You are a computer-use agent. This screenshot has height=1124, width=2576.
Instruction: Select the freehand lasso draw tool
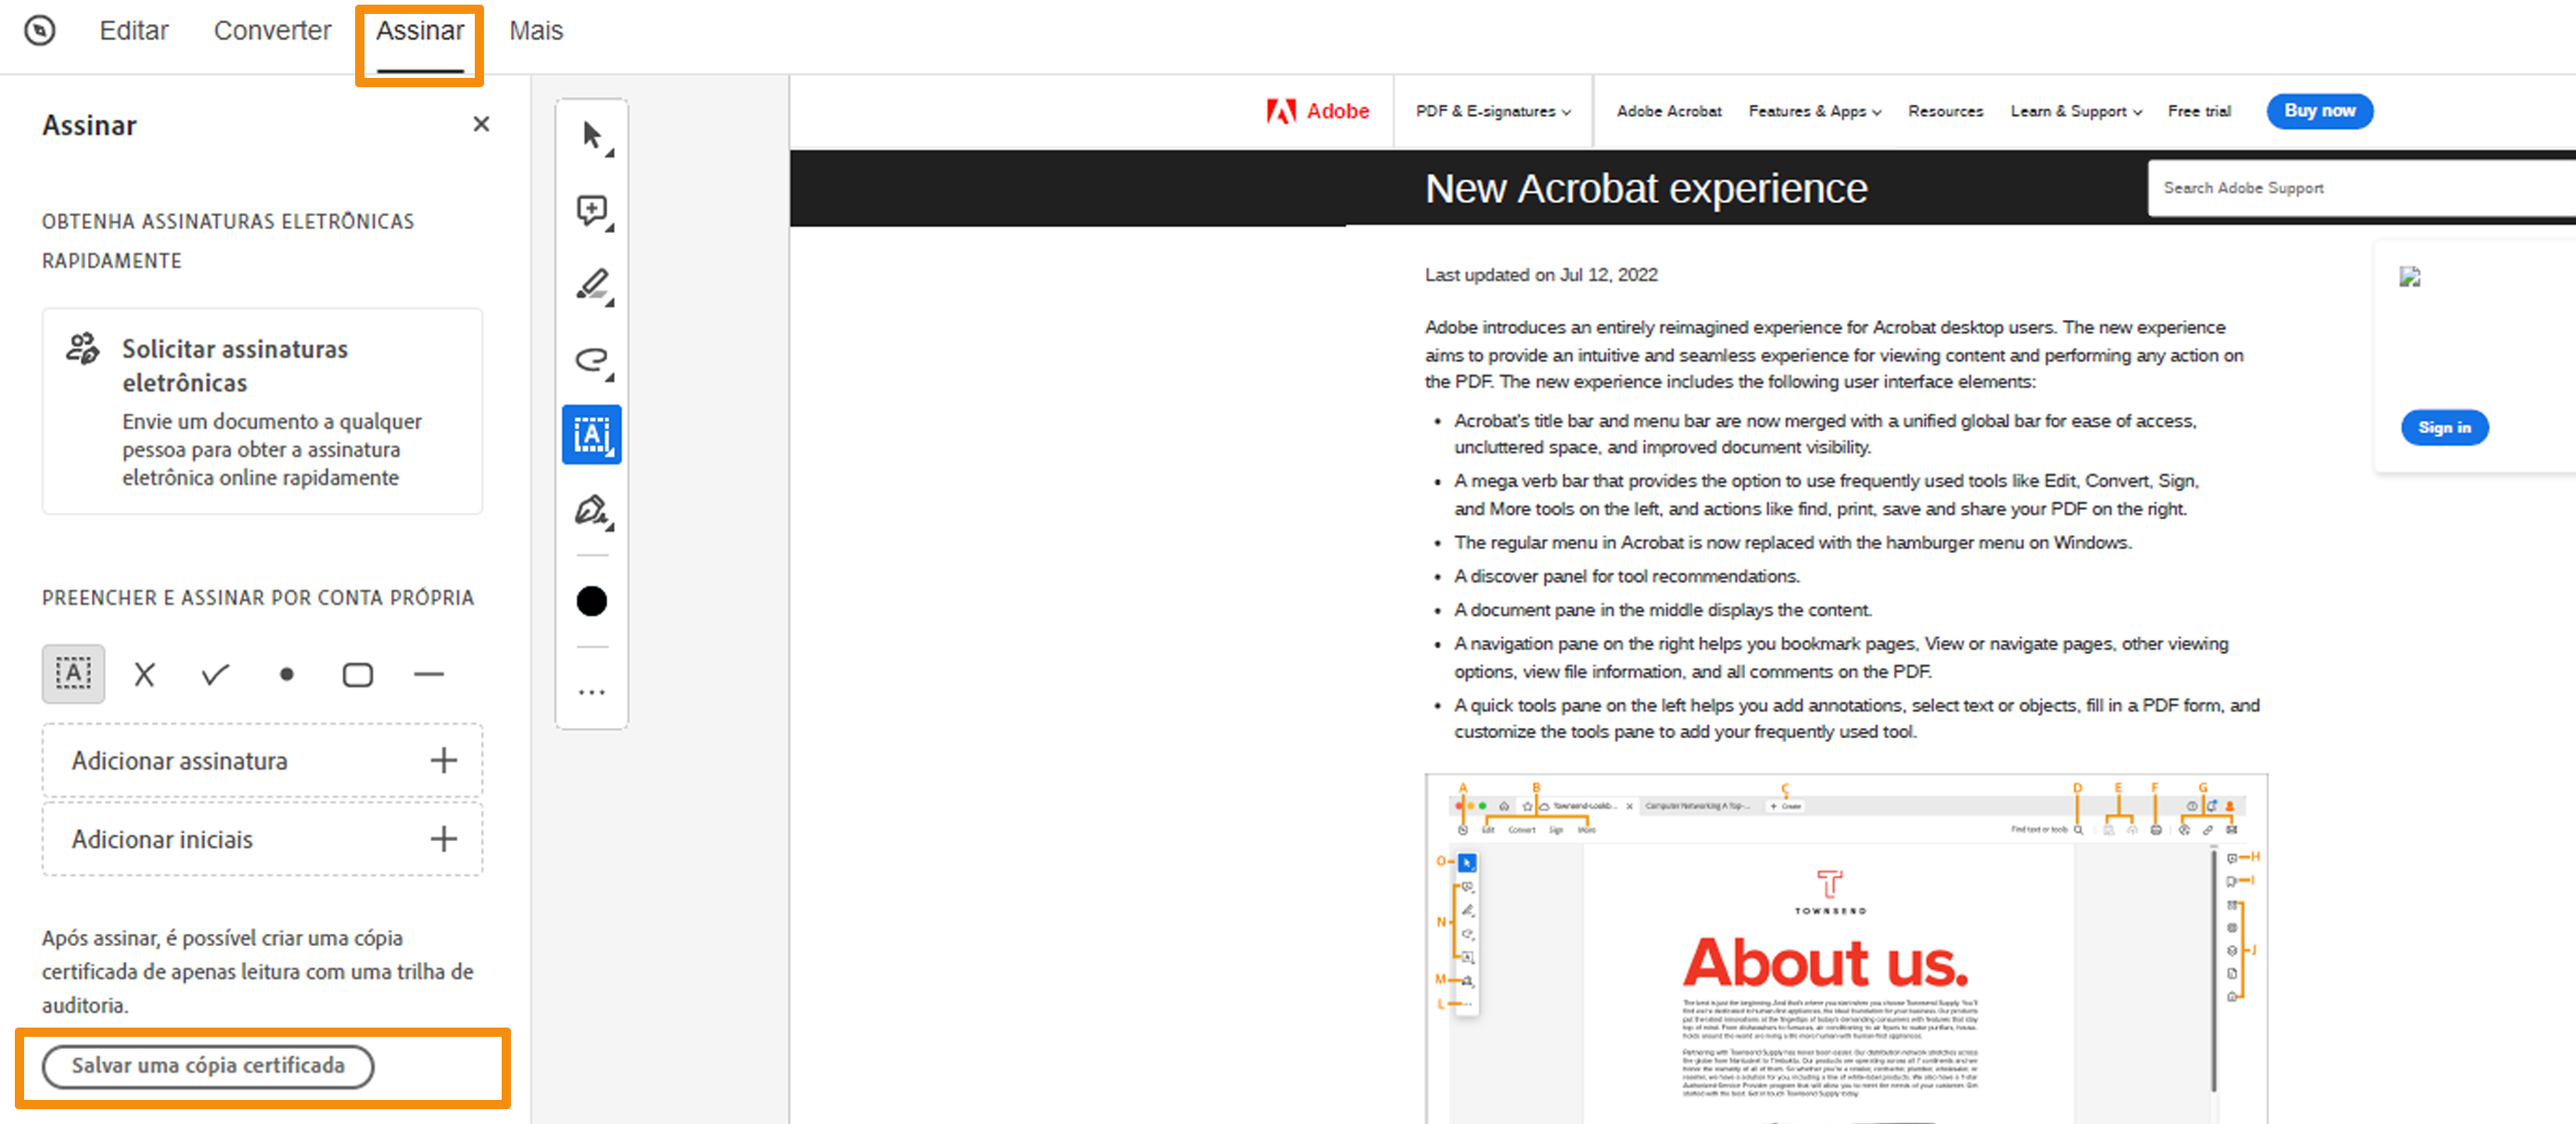click(x=592, y=360)
